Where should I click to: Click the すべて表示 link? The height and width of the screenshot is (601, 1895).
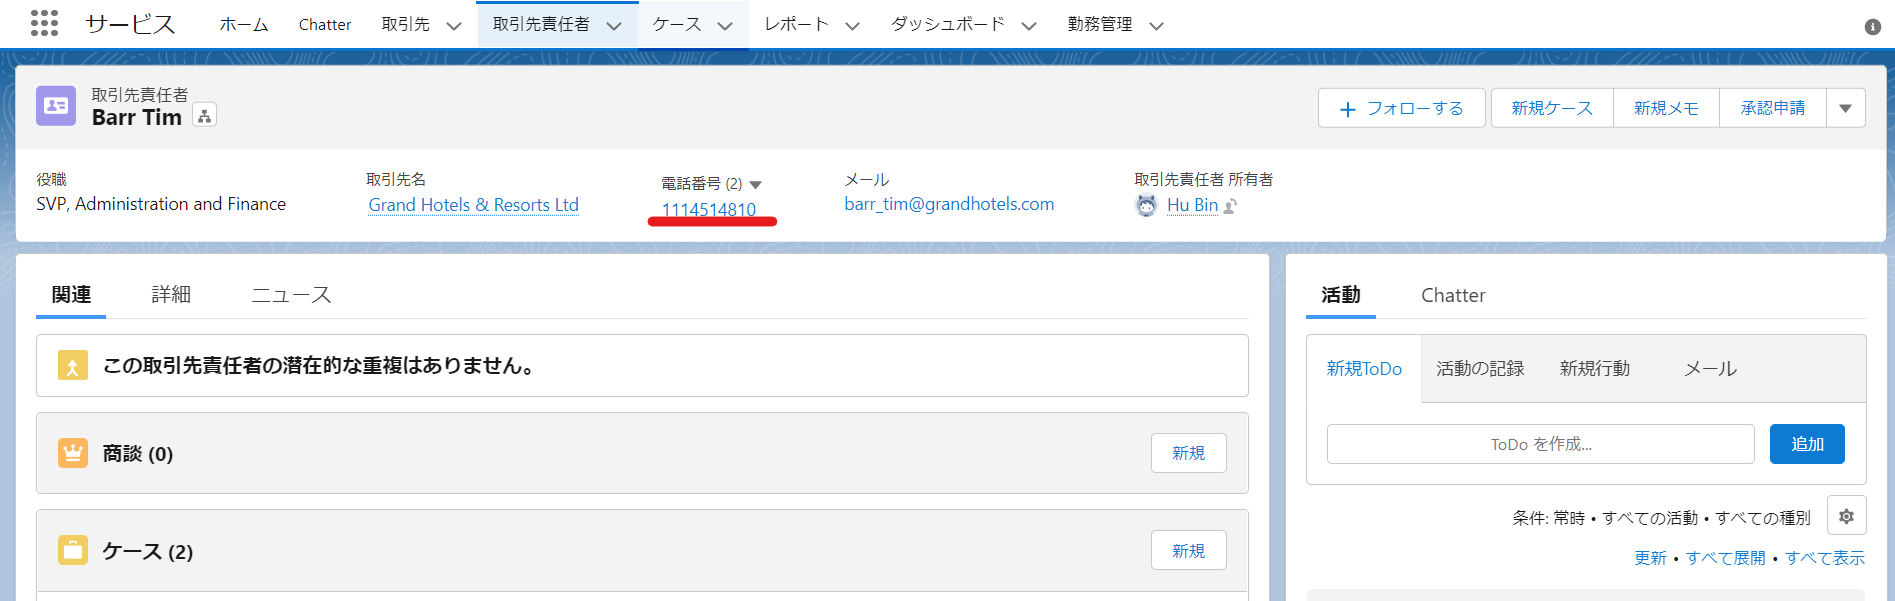[1825, 558]
